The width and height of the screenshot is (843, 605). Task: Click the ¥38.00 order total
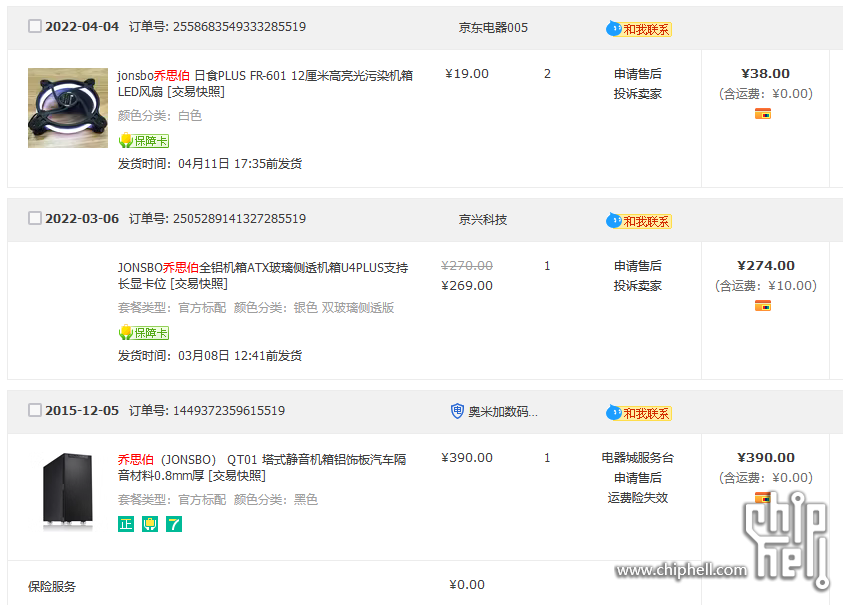pos(766,74)
